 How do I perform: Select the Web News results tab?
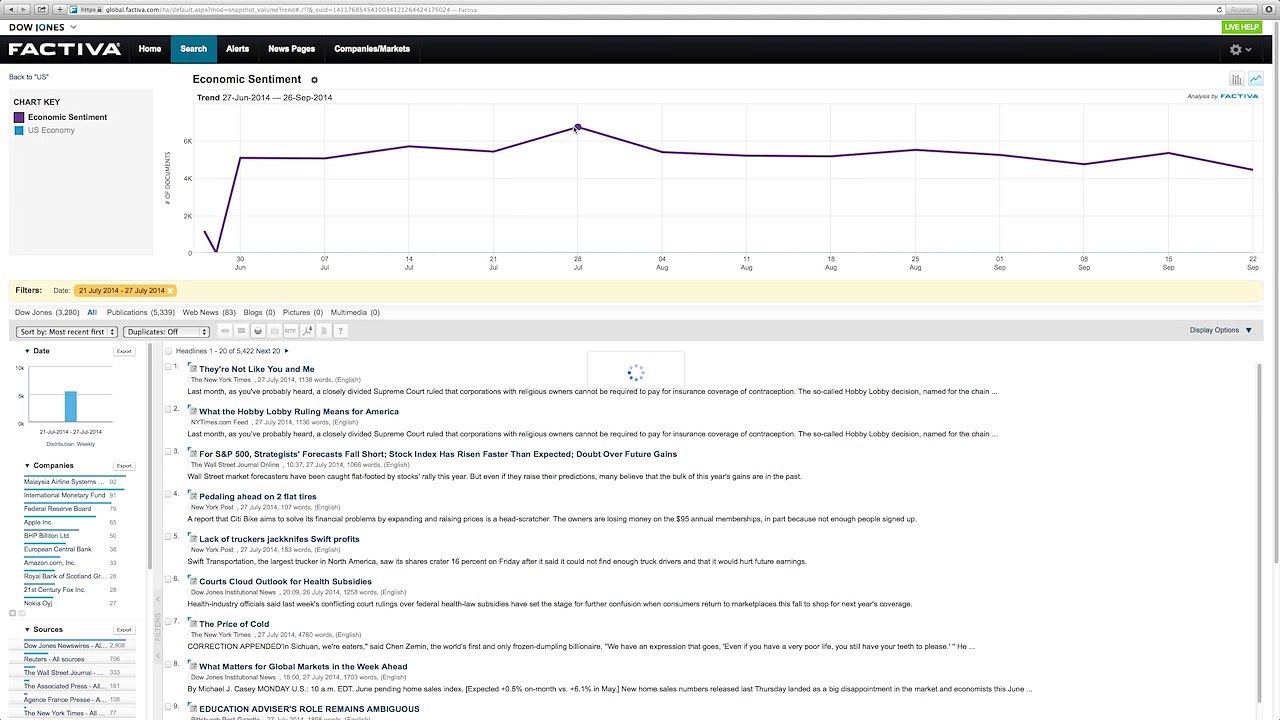[x=209, y=312]
